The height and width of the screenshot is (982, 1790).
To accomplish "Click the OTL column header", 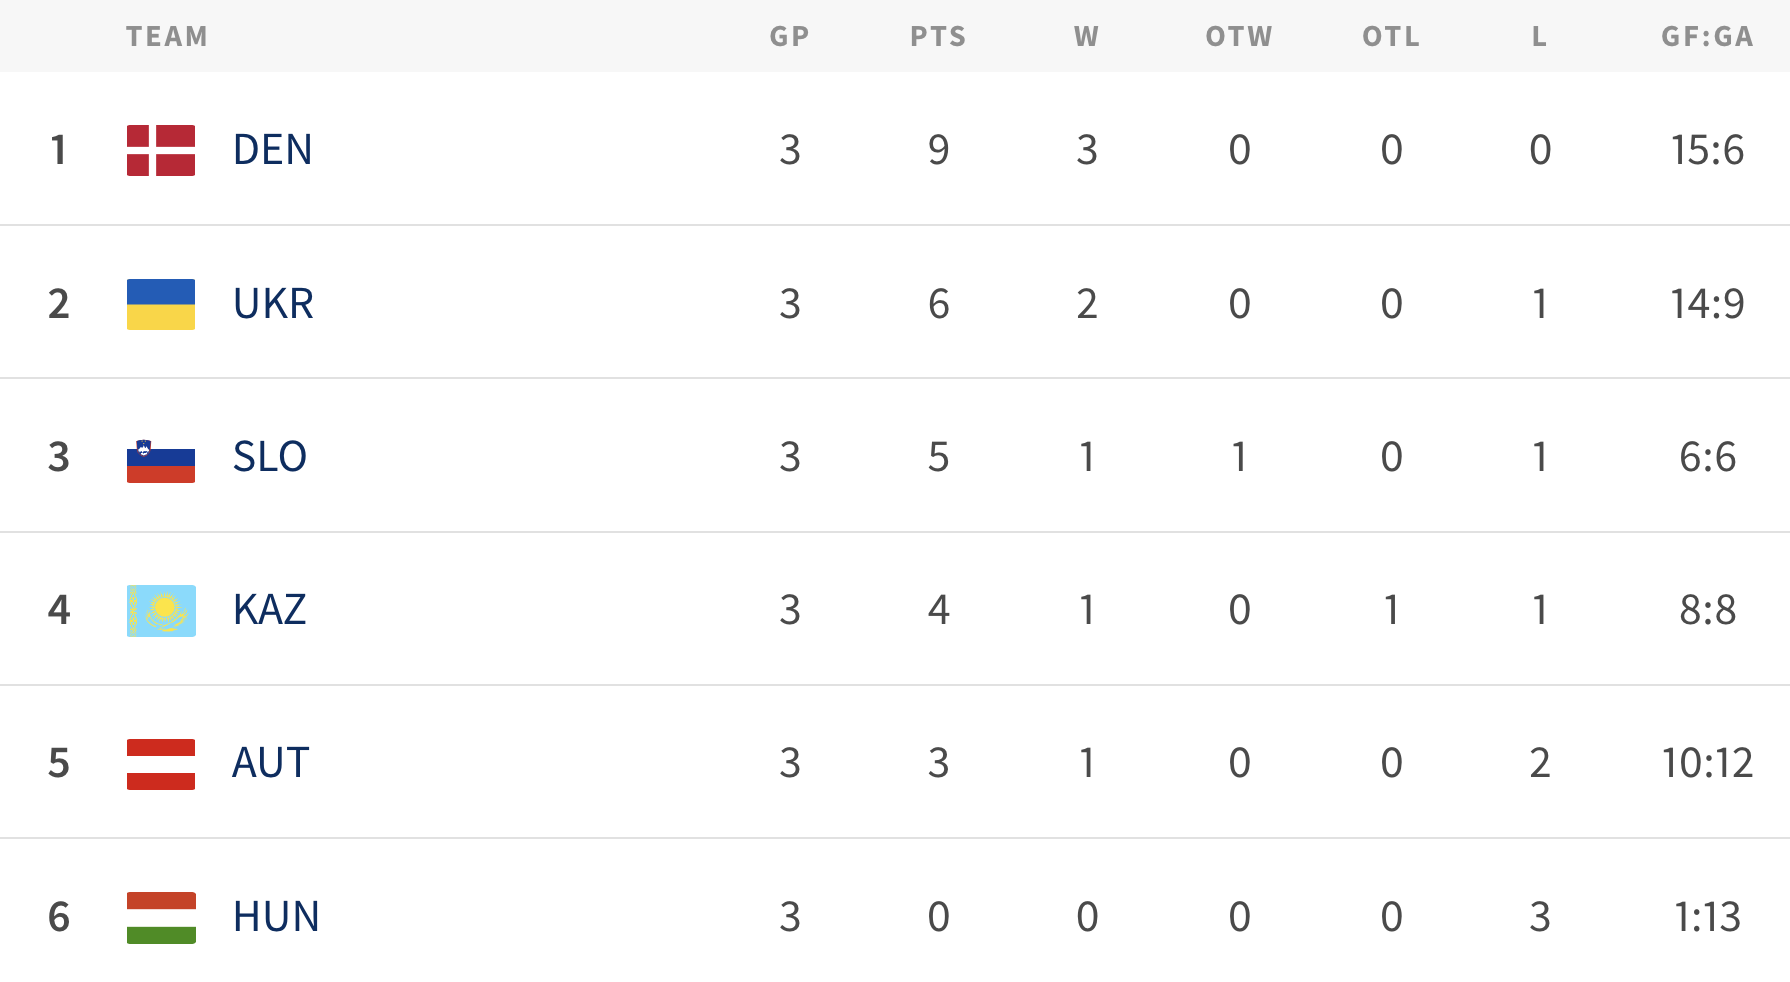I will pos(1391,37).
